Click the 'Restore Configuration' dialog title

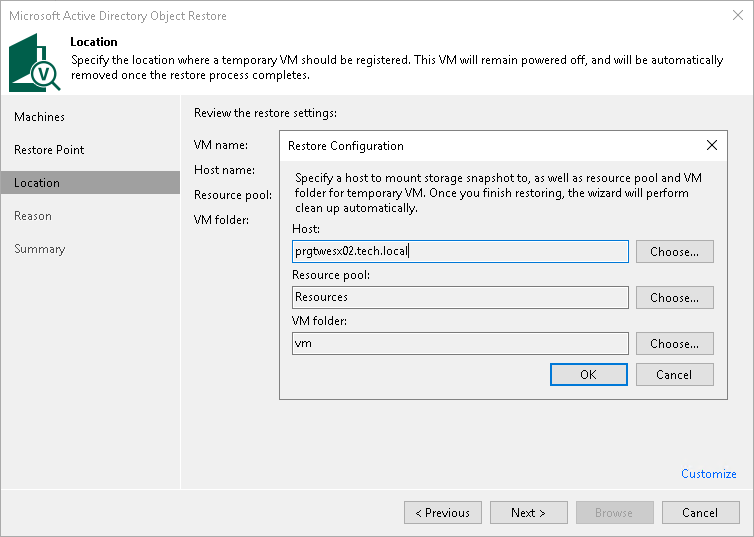pyautogui.click(x=346, y=146)
